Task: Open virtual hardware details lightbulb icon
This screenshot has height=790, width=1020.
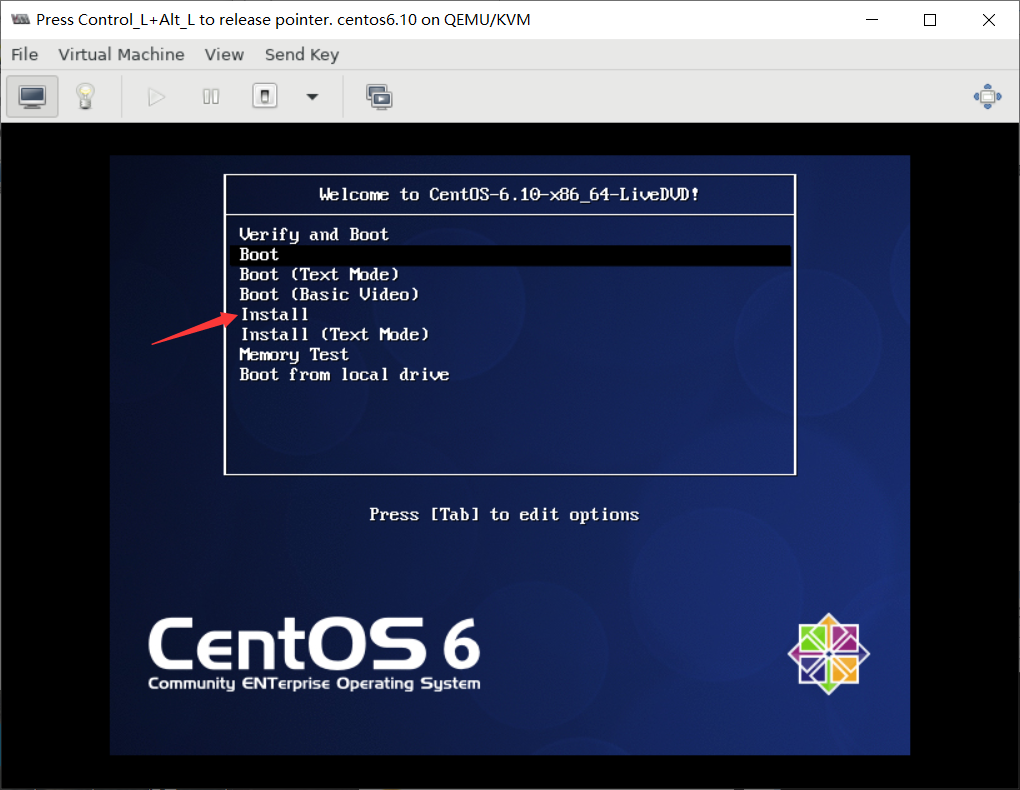Action: click(x=85, y=96)
